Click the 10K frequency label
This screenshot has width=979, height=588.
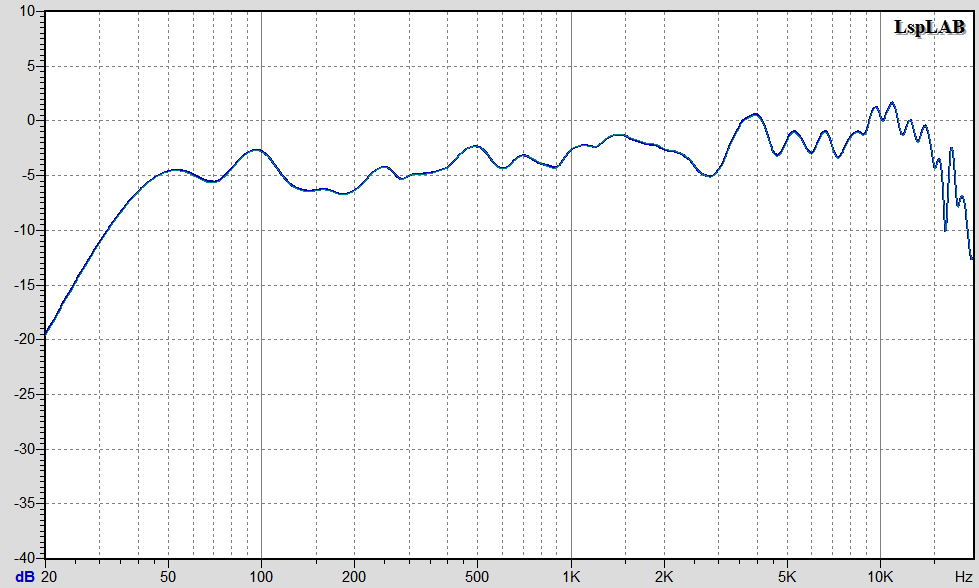[880, 577]
